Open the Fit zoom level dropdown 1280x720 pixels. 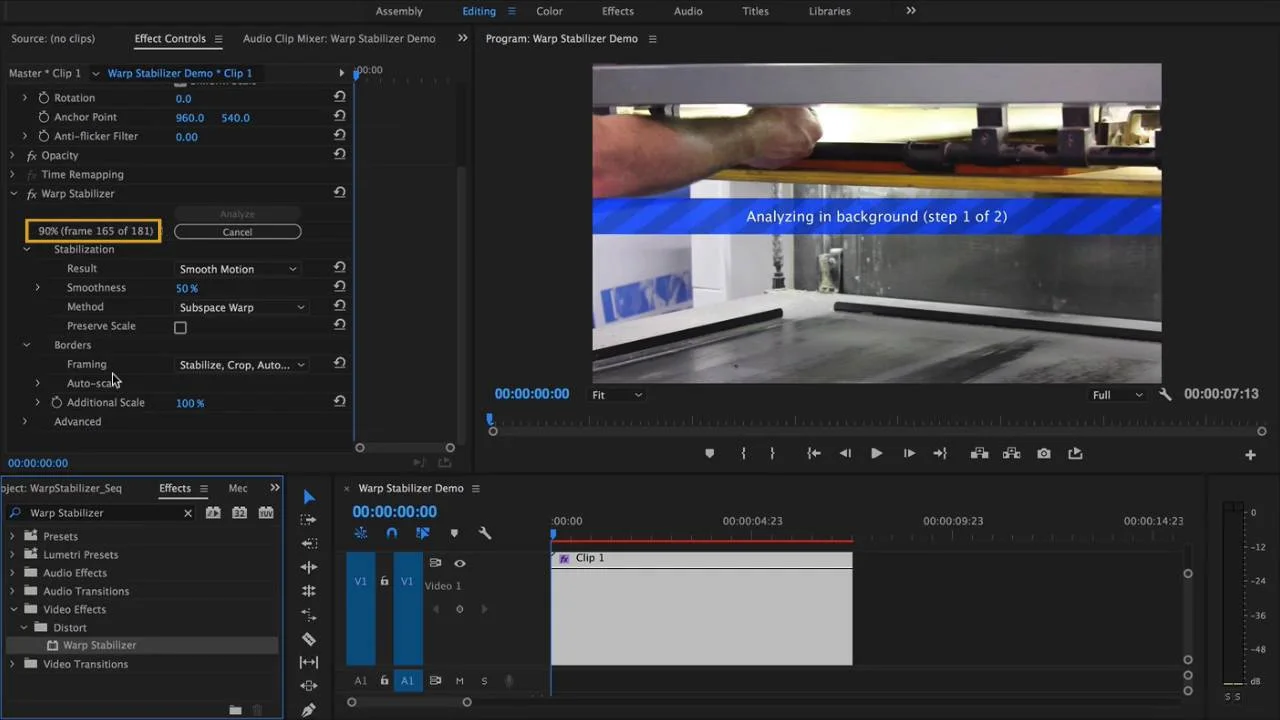click(616, 395)
